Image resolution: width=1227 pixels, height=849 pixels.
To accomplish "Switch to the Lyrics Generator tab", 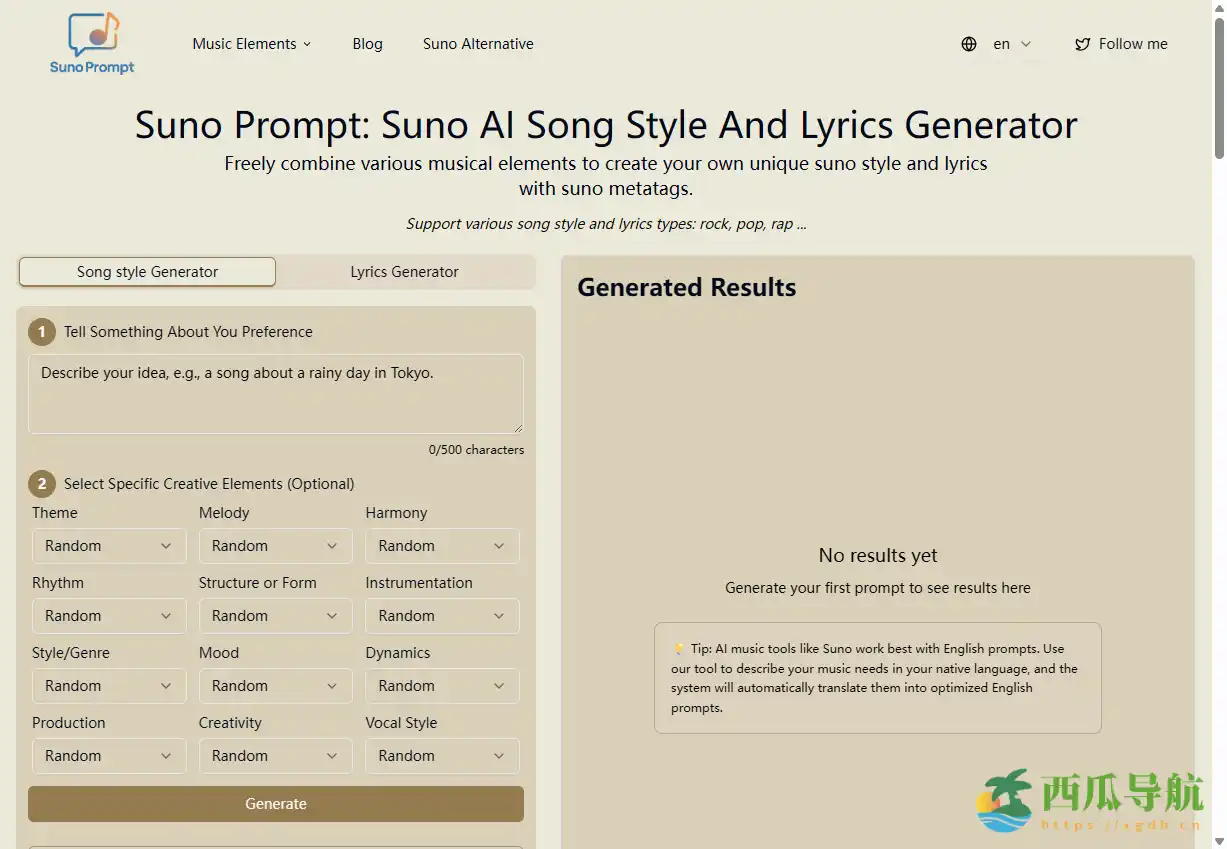I will pyautogui.click(x=404, y=272).
